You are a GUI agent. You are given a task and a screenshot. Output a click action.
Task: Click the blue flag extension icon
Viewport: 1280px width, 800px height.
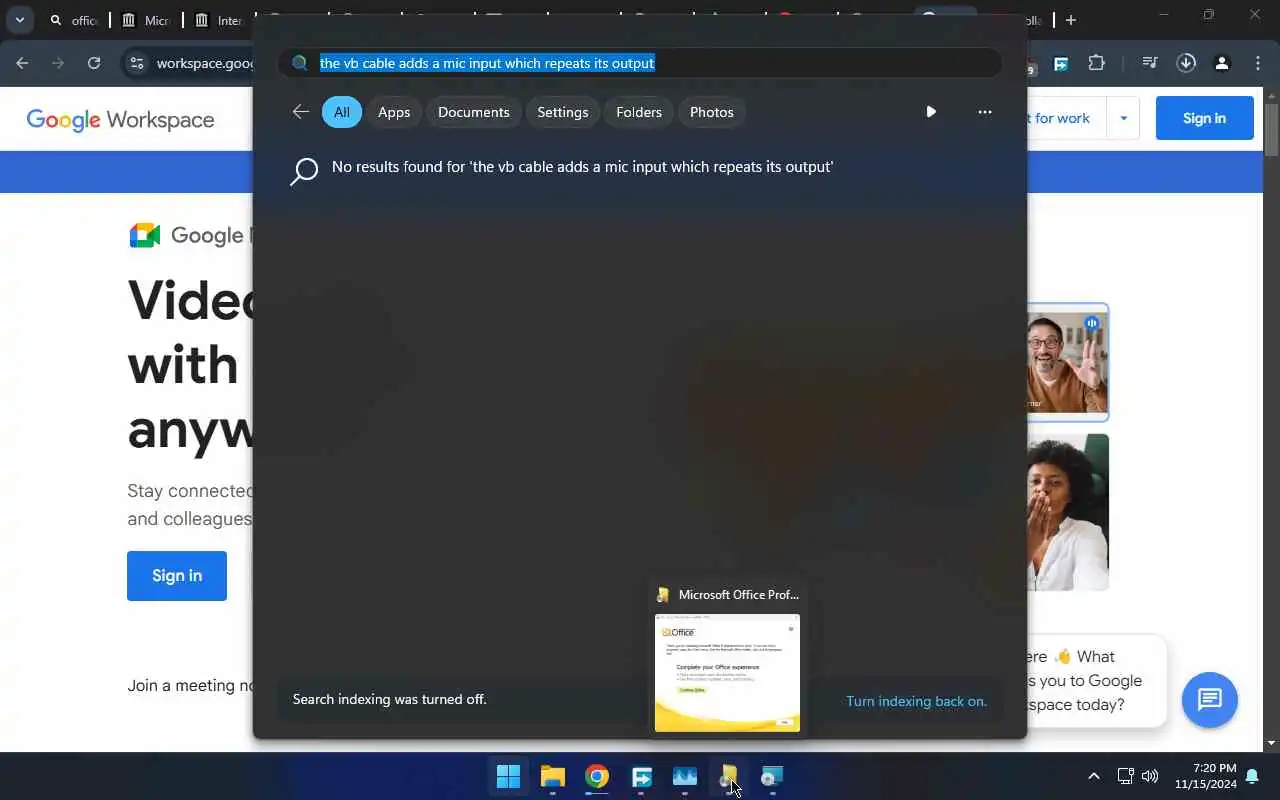pyautogui.click(x=1061, y=63)
